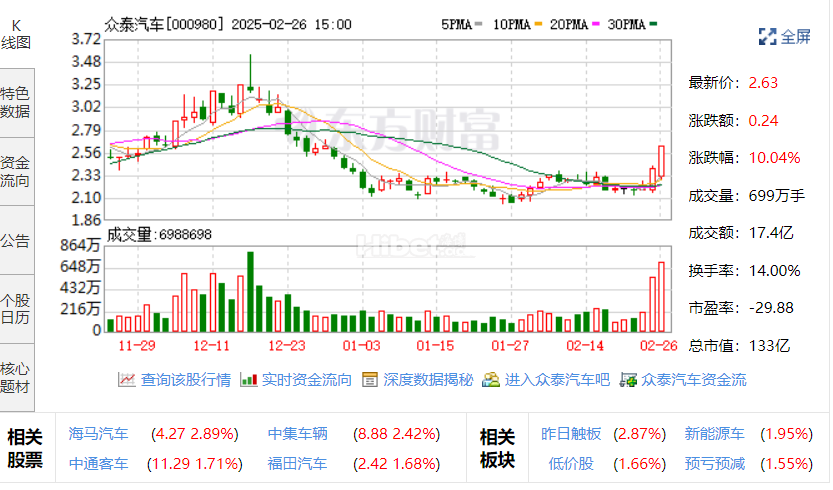The image size is (833, 490).
Task: Open related stock 中通客车
Action: 98,464
